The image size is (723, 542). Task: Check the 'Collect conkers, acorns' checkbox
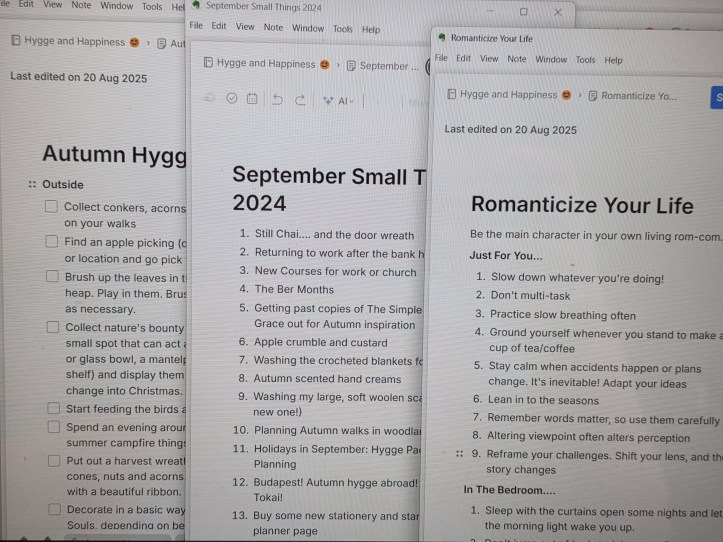pos(51,207)
